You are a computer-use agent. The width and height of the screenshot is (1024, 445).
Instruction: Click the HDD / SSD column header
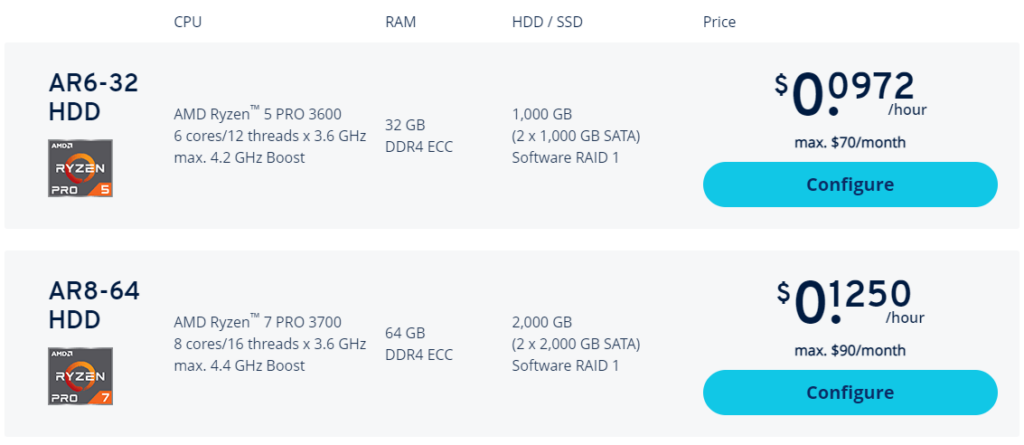click(547, 22)
